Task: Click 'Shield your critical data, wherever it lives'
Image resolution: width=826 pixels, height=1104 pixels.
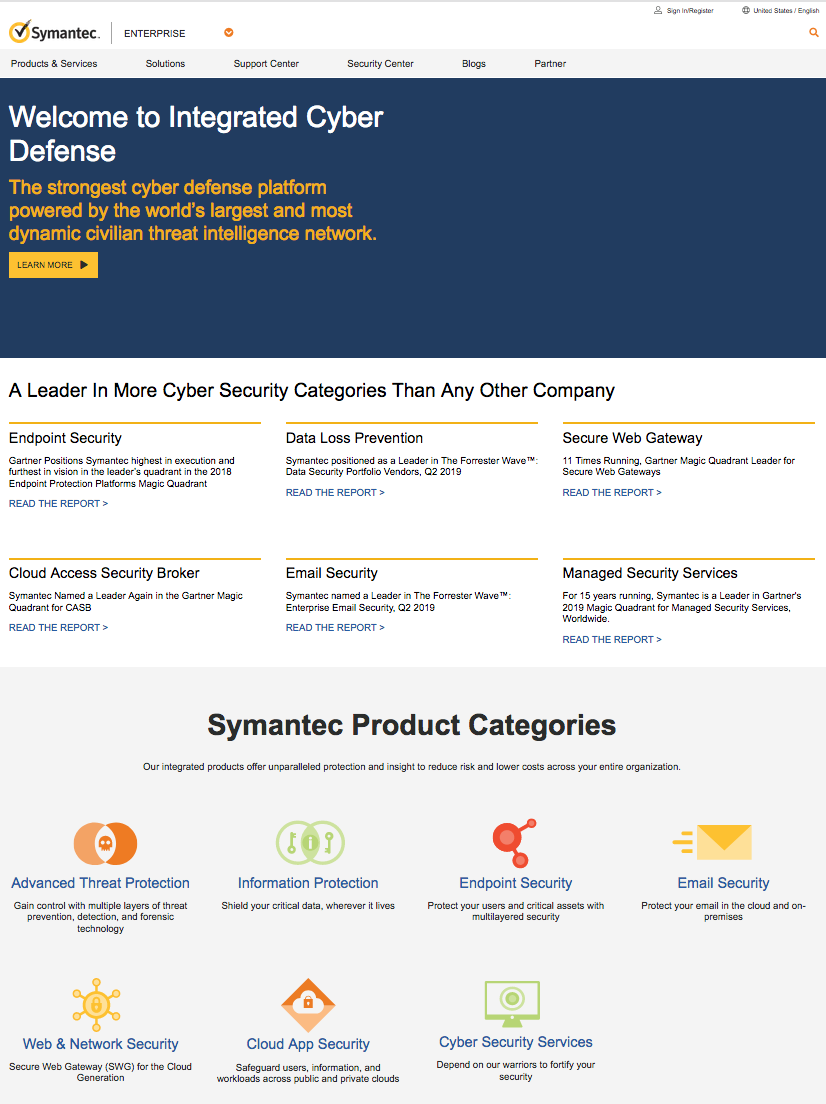Action: click(x=308, y=906)
